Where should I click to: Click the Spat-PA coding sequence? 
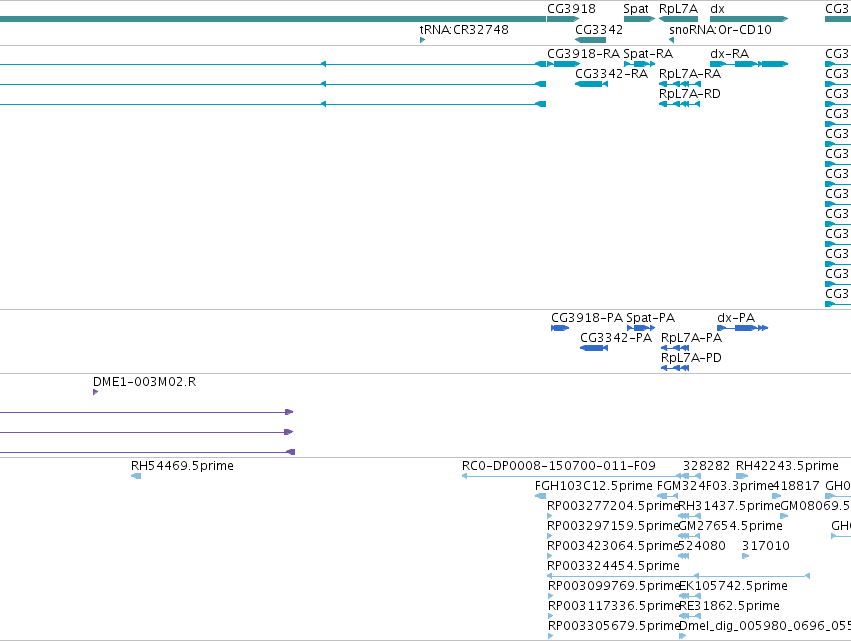(x=641, y=328)
